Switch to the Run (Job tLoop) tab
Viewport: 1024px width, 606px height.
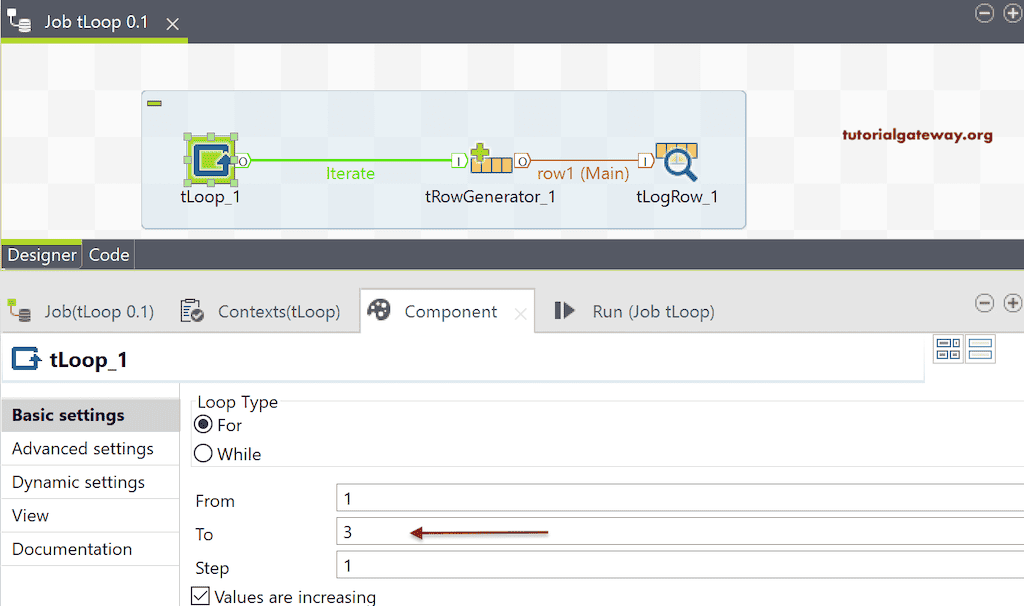634,311
